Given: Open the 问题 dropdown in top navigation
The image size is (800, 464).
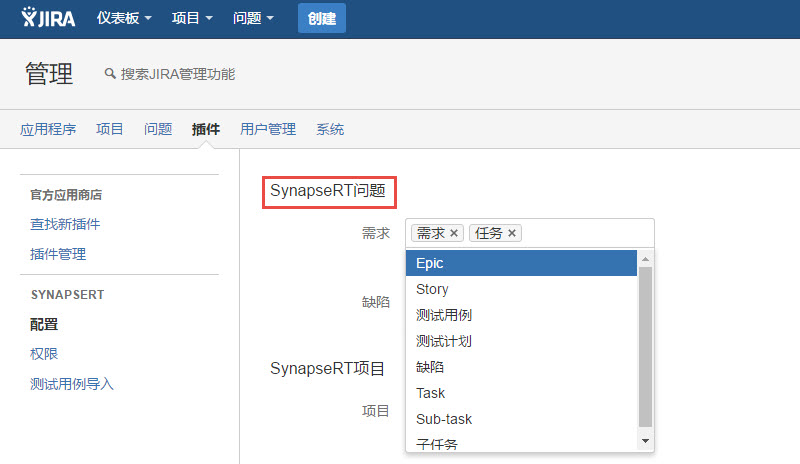Looking at the screenshot, I should pyautogui.click(x=253, y=18).
